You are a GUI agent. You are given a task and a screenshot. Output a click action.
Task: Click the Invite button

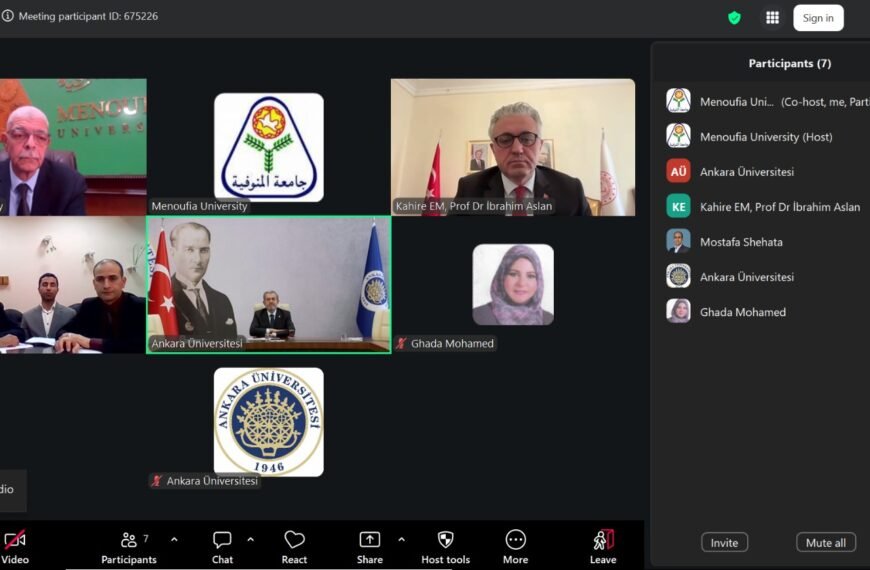[x=724, y=542]
